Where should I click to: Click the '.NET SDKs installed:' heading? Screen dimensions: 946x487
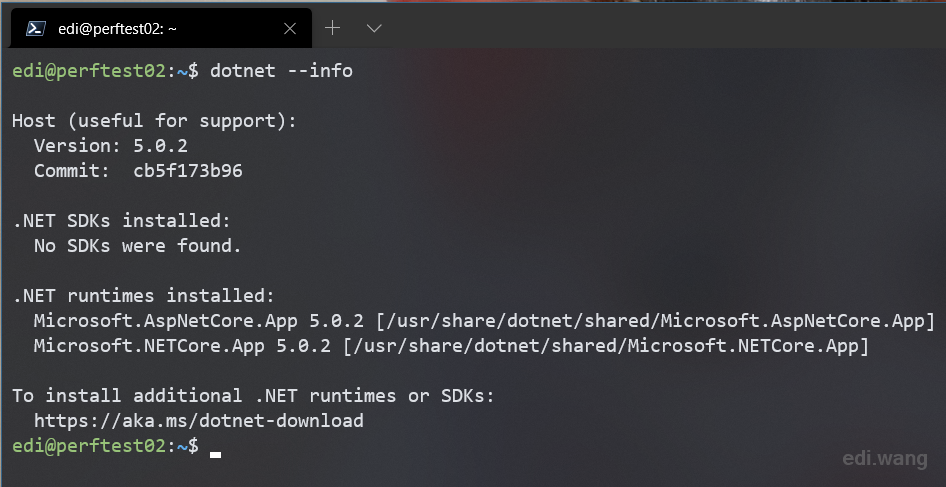point(121,221)
